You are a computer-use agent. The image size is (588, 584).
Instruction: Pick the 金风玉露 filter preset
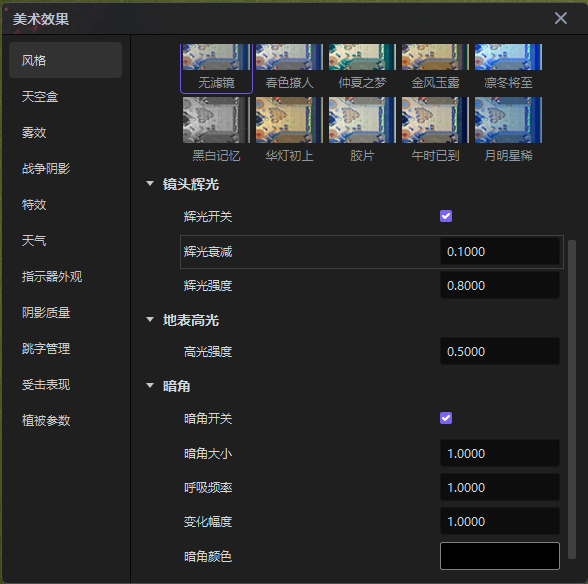(435, 67)
